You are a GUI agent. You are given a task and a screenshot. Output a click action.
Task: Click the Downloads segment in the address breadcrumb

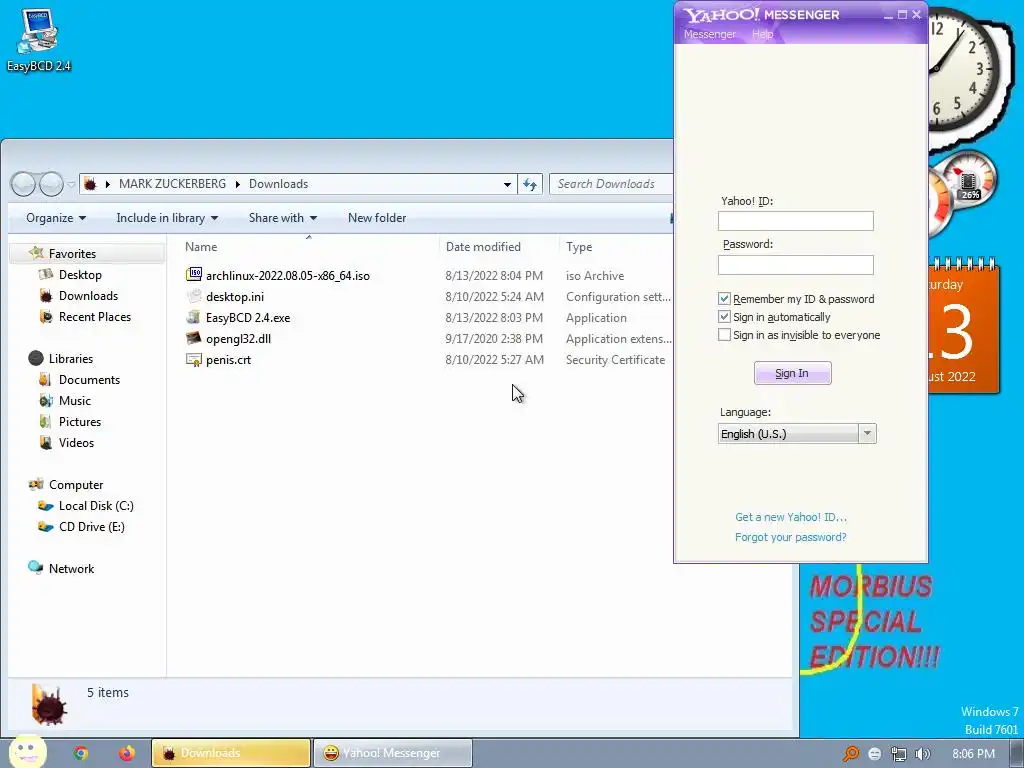(278, 184)
